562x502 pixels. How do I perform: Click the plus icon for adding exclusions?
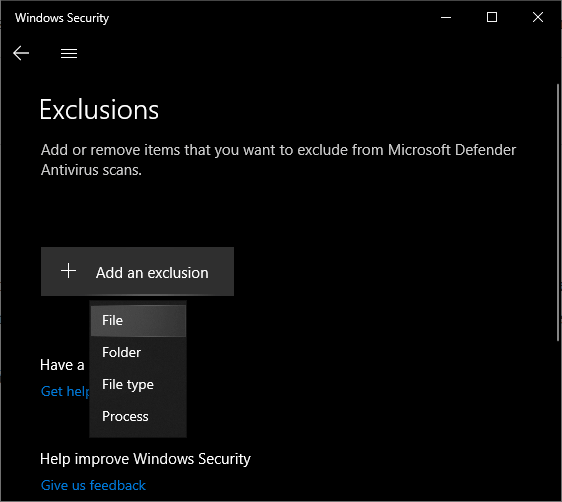coord(68,271)
